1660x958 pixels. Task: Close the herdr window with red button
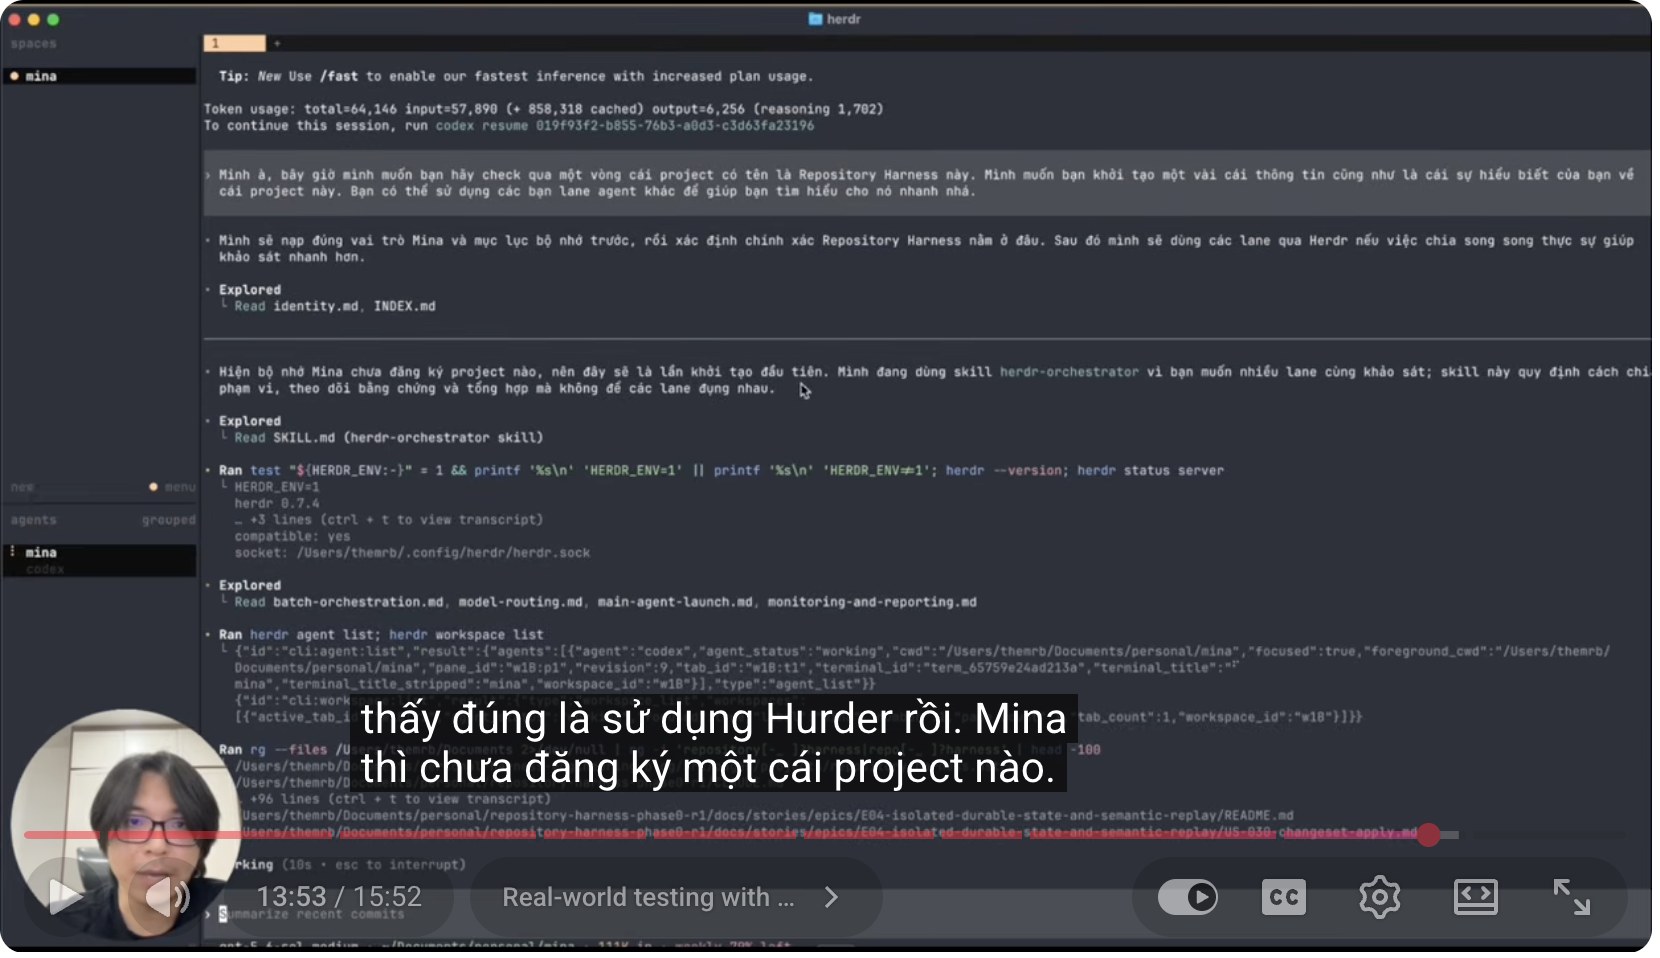click(x=14, y=19)
